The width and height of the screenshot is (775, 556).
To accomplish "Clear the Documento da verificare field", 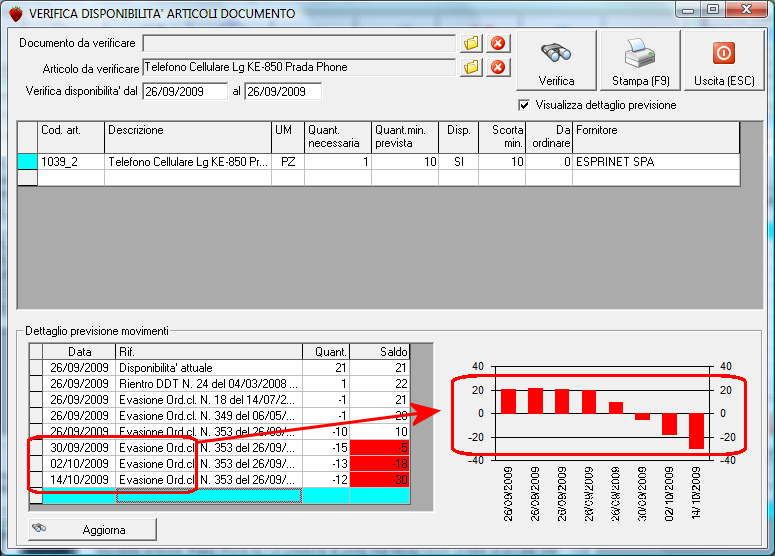I will tap(498, 43).
